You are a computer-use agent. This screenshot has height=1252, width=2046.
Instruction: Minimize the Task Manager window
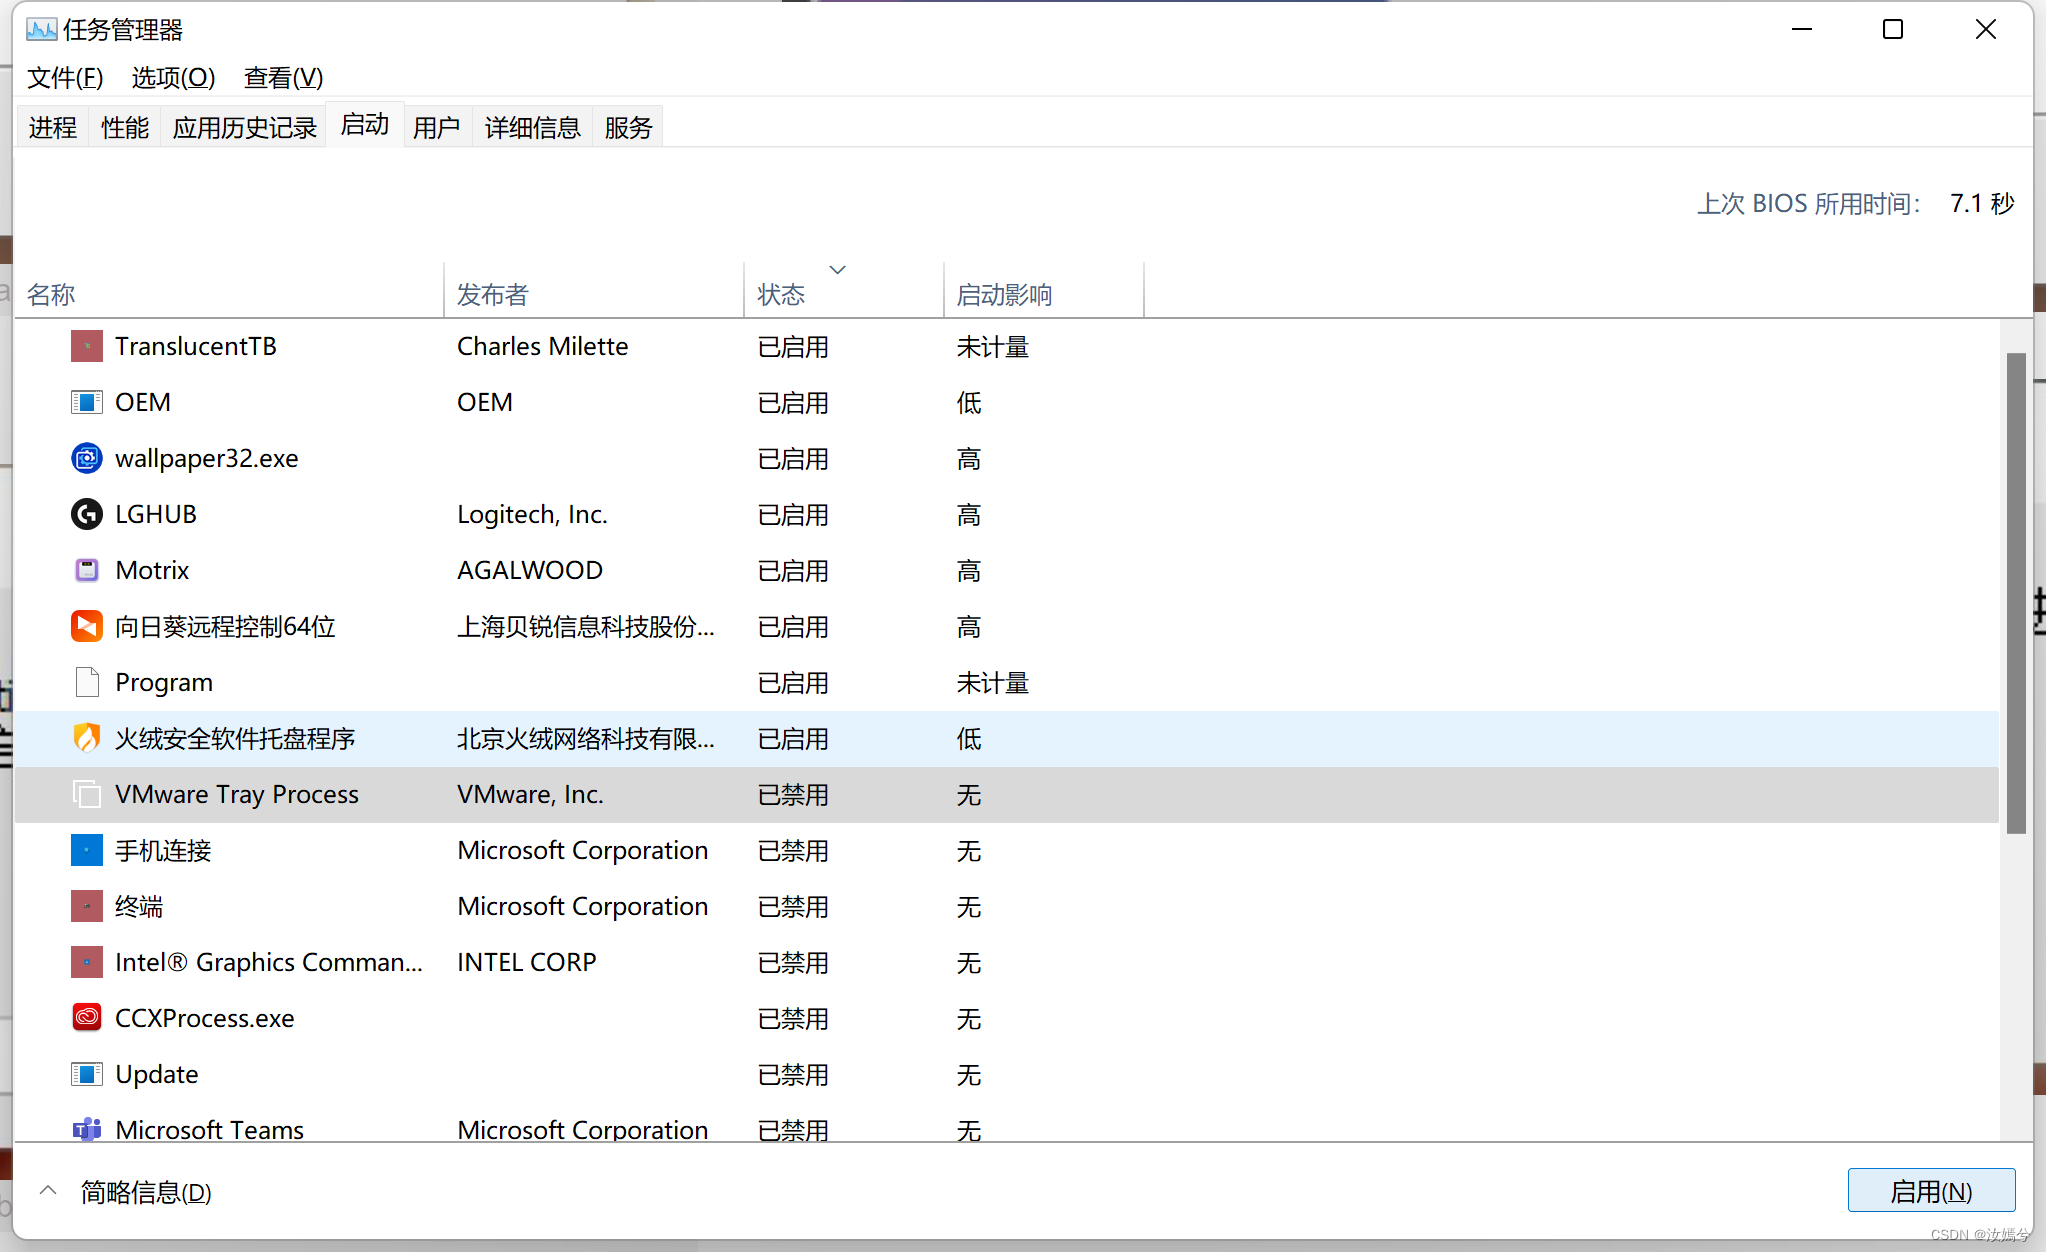point(1802,30)
